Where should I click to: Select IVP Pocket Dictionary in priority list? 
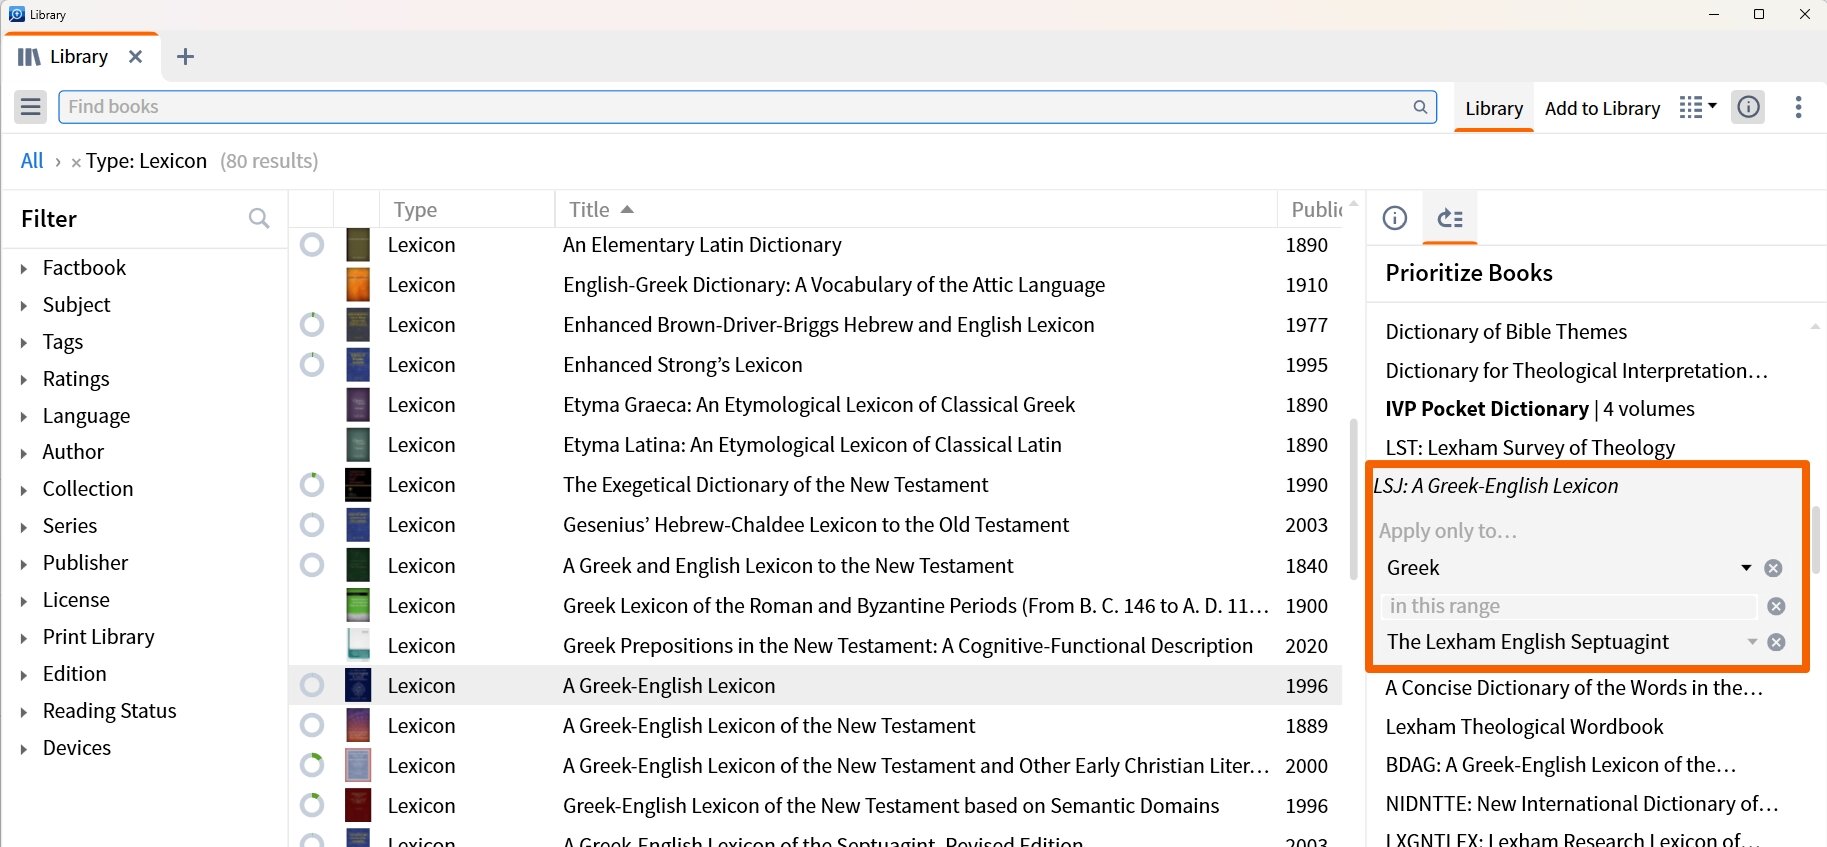pyautogui.click(x=1540, y=409)
